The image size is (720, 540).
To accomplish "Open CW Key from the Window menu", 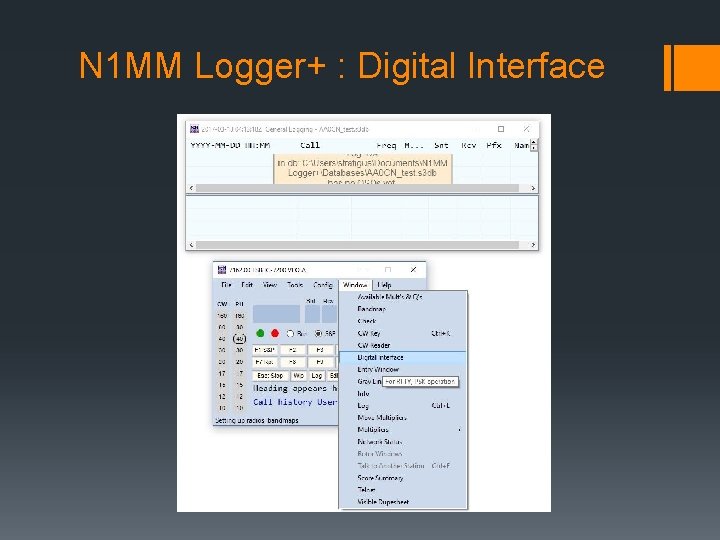I will point(403,333).
